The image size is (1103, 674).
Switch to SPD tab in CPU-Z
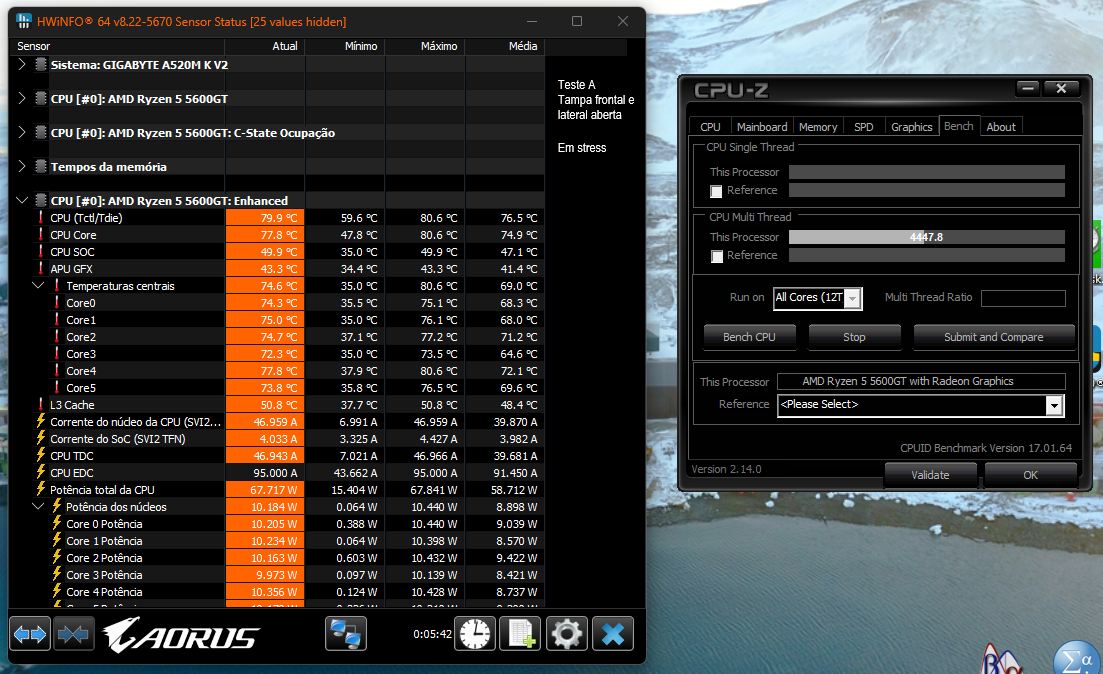[864, 127]
